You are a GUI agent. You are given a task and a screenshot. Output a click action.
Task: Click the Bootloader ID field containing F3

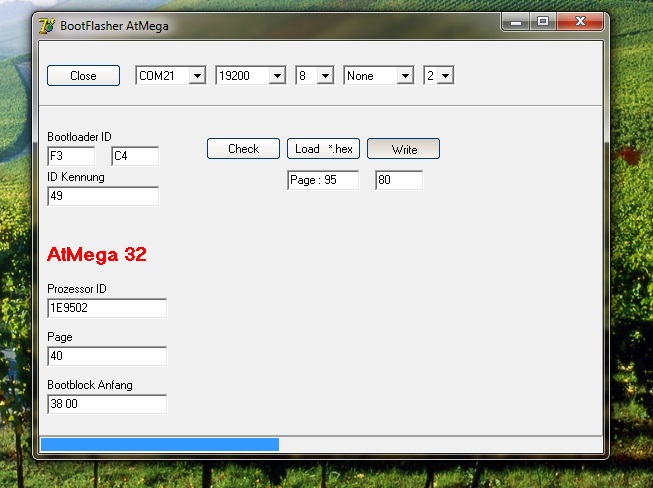pyautogui.click(x=71, y=156)
